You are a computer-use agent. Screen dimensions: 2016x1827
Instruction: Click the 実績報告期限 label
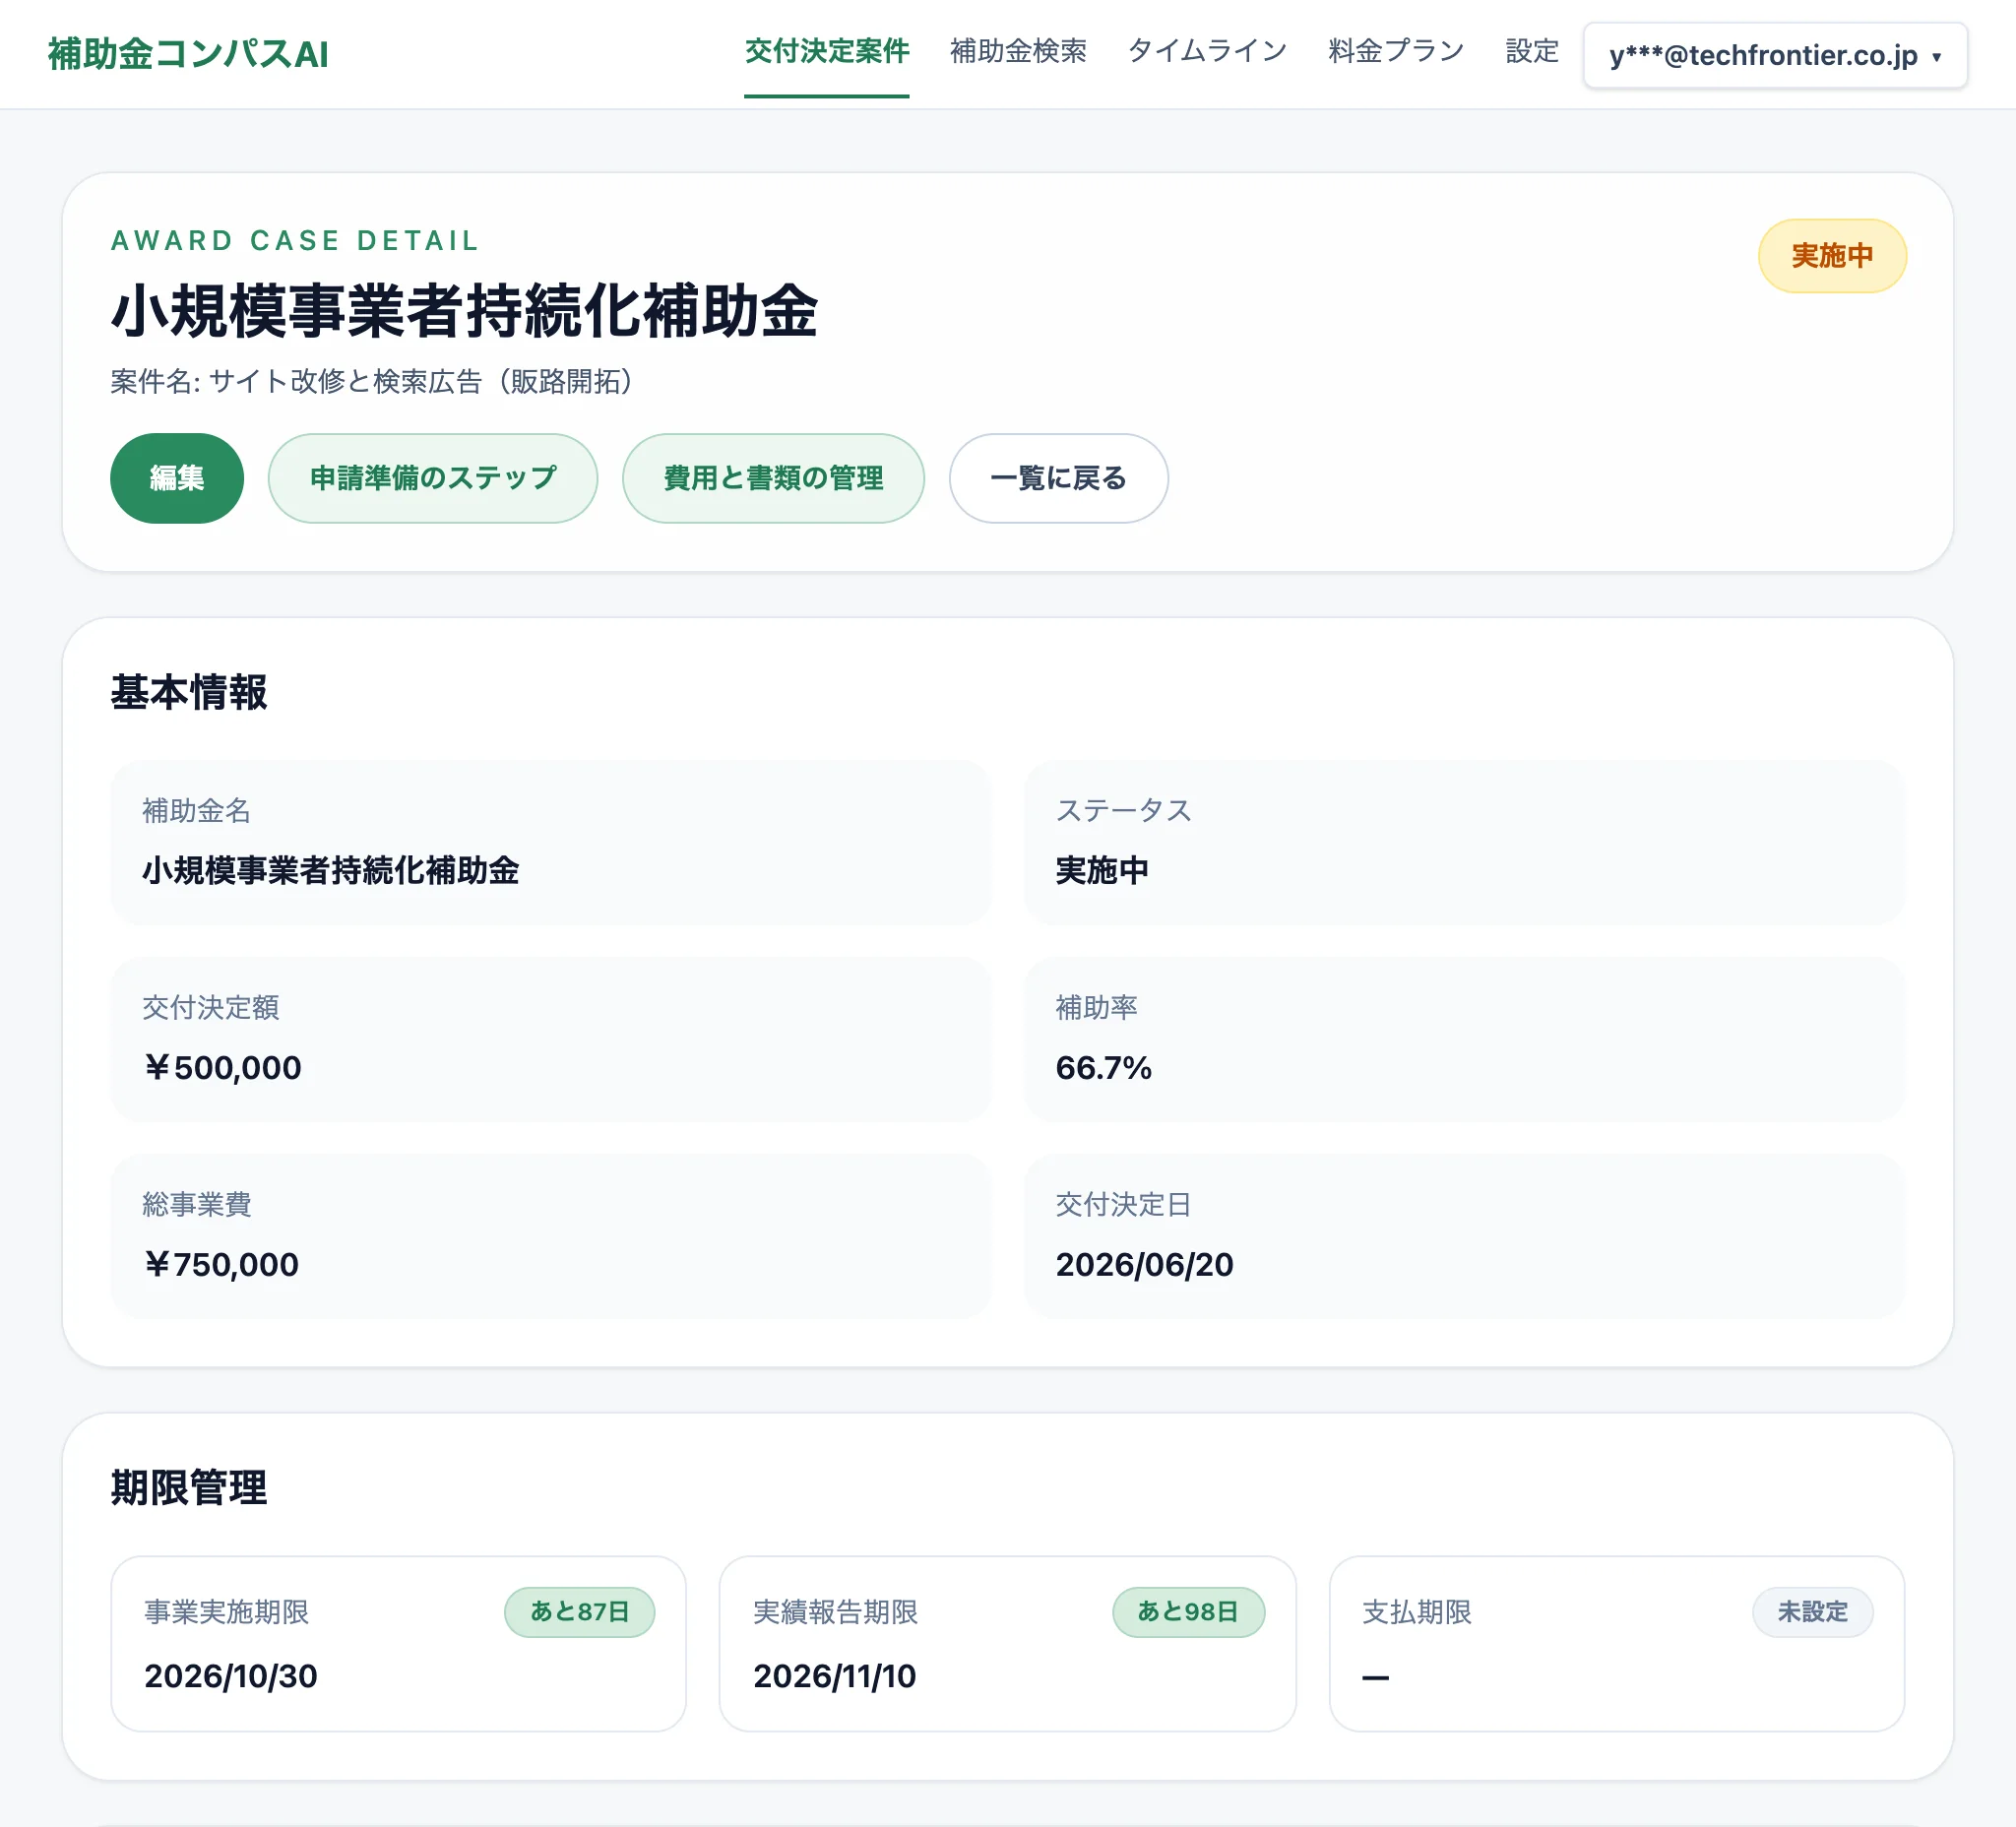pyautogui.click(x=836, y=1612)
